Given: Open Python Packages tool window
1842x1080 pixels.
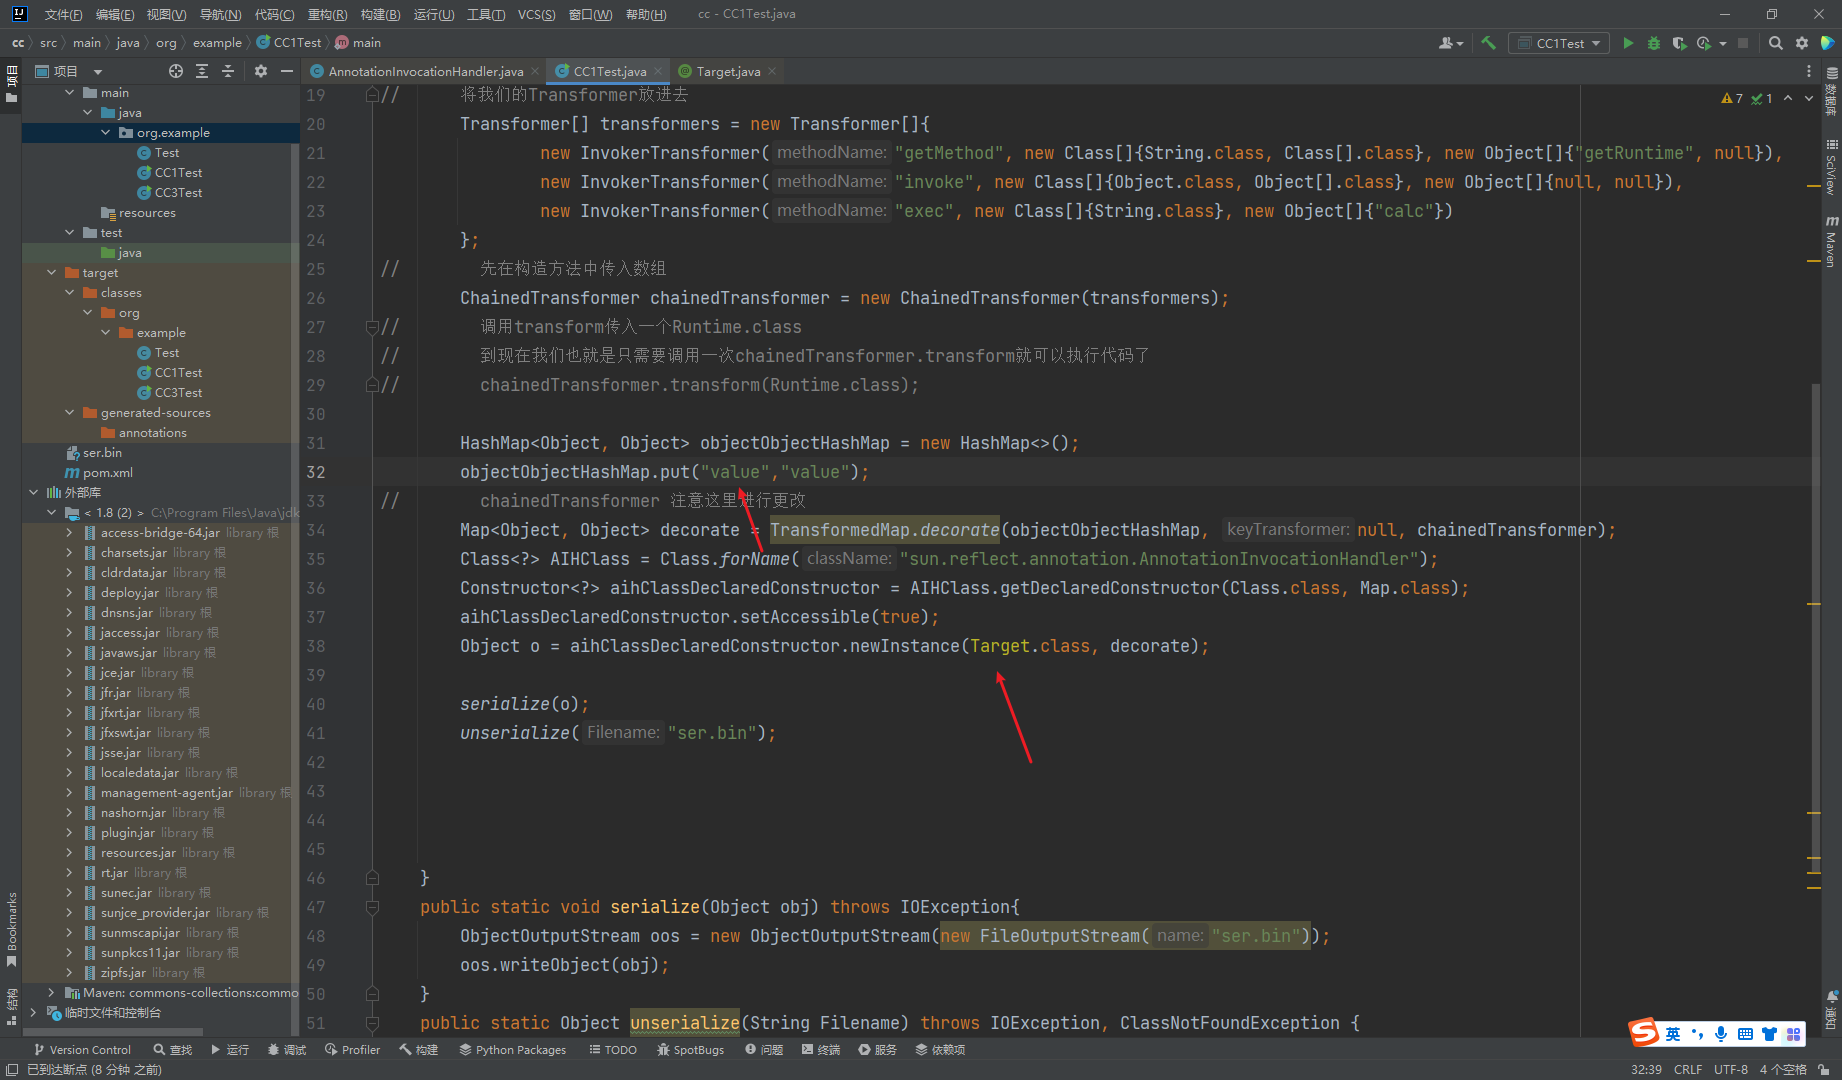Looking at the screenshot, I should coord(512,1050).
